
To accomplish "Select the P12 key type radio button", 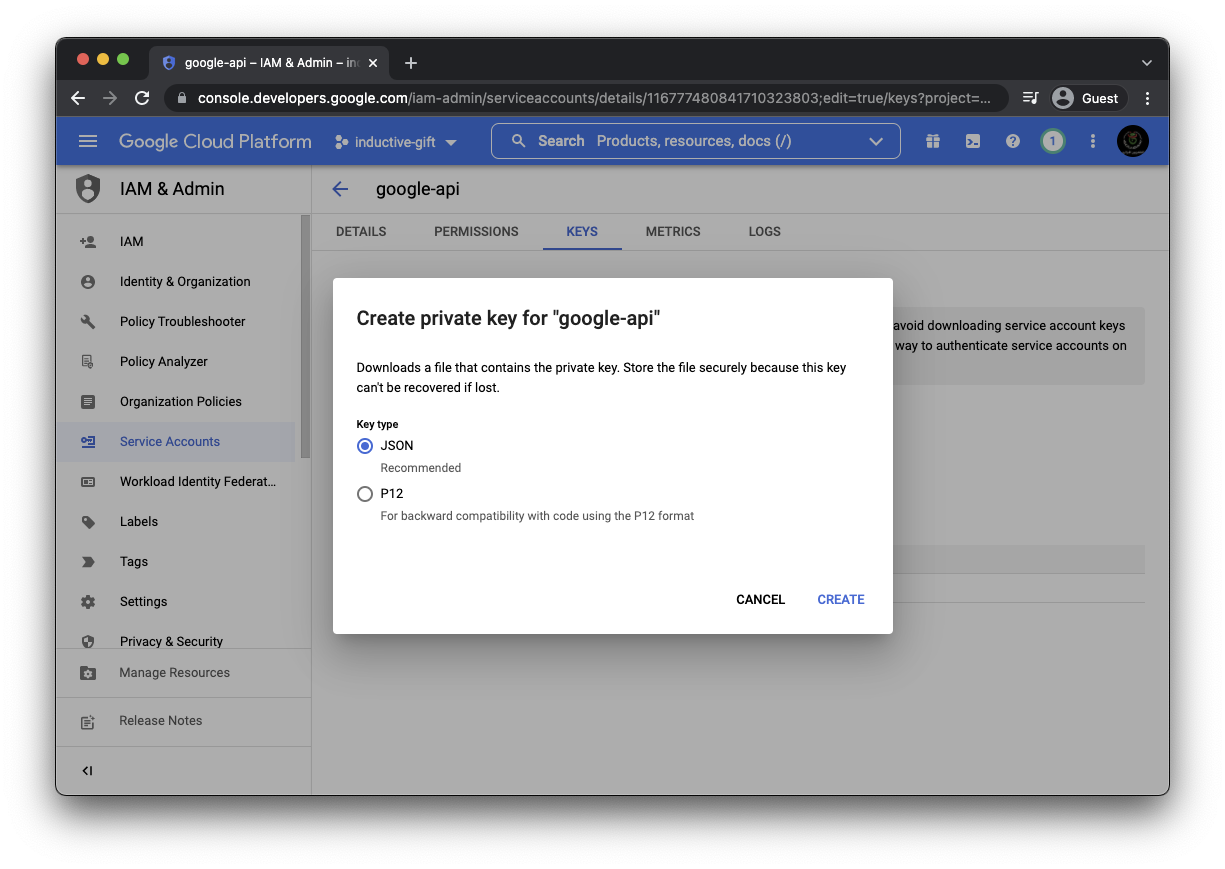I will click(x=365, y=494).
